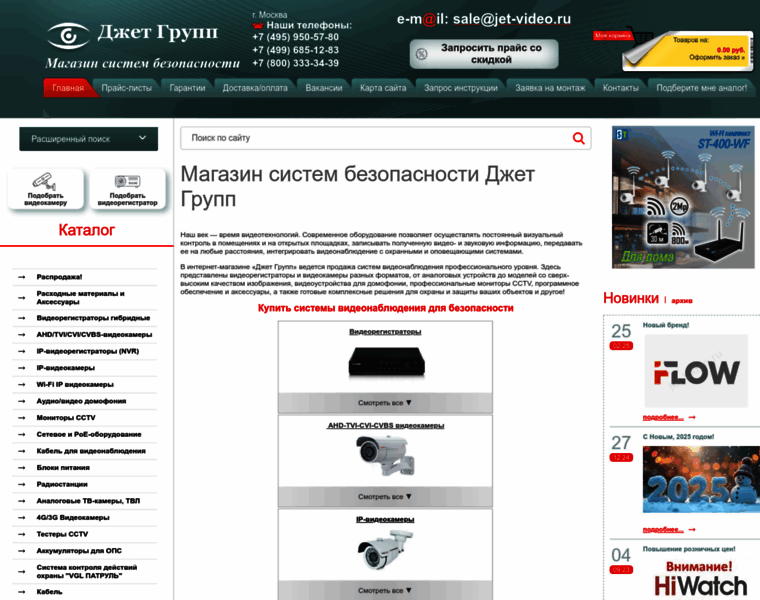
Task: Click the 'Поиск по сайту' search field
Action: click(x=375, y=139)
